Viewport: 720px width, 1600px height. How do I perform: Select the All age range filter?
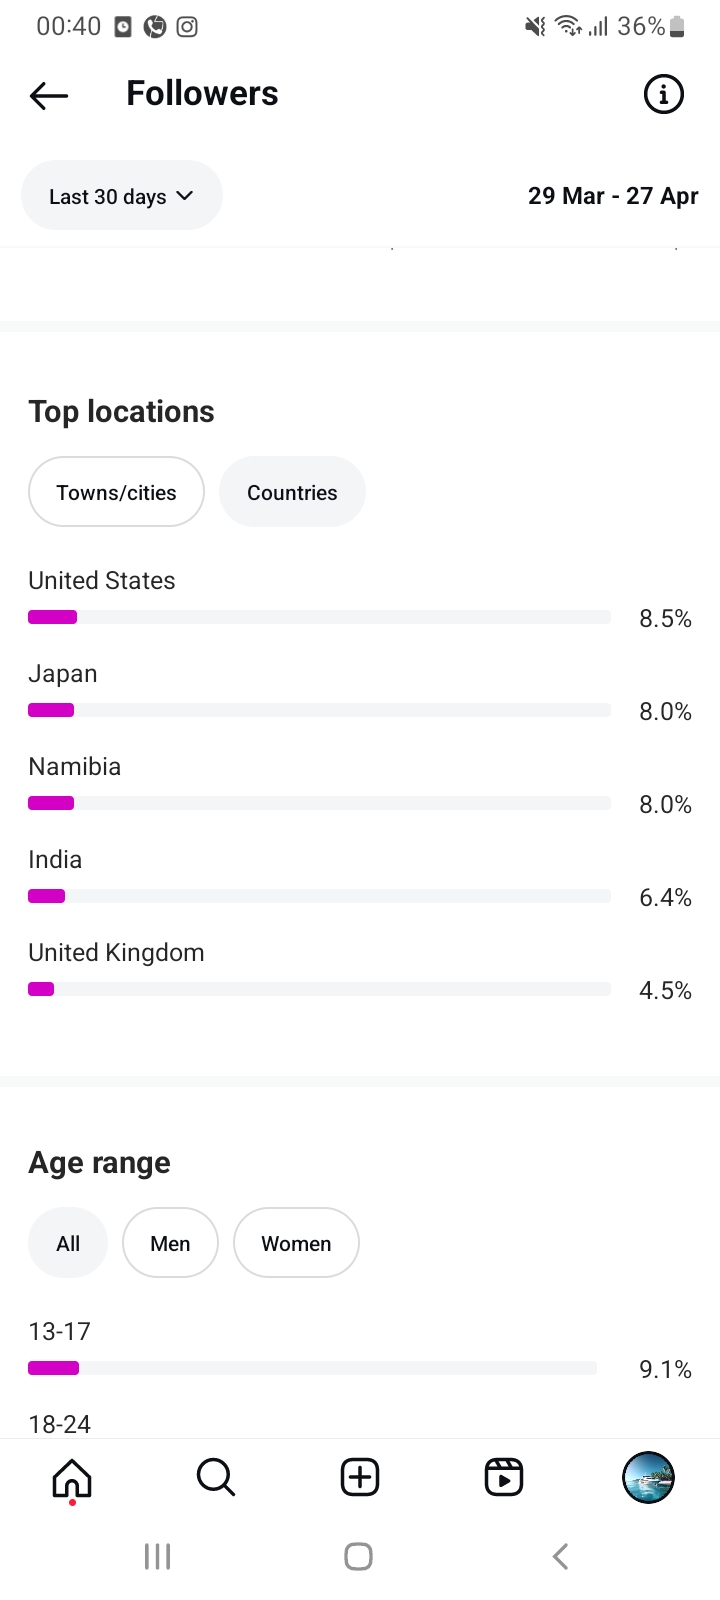point(68,1243)
